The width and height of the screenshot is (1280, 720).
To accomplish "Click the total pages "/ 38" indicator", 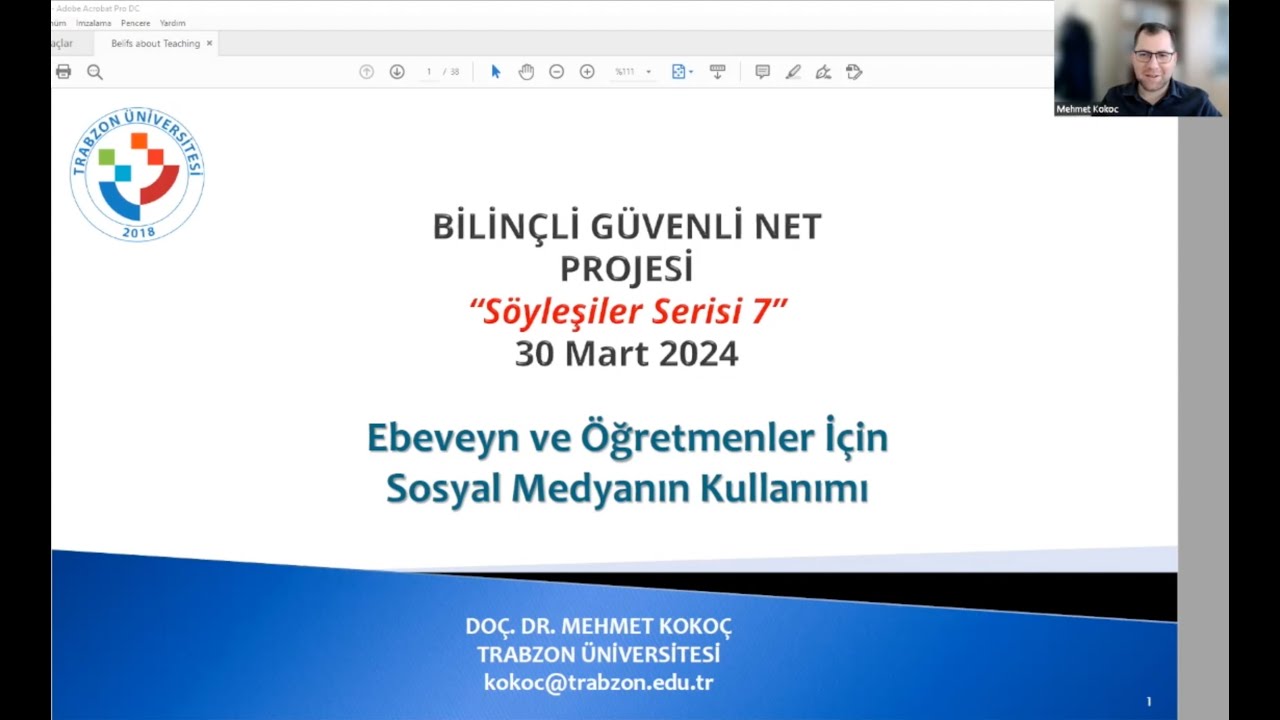I will pos(451,72).
